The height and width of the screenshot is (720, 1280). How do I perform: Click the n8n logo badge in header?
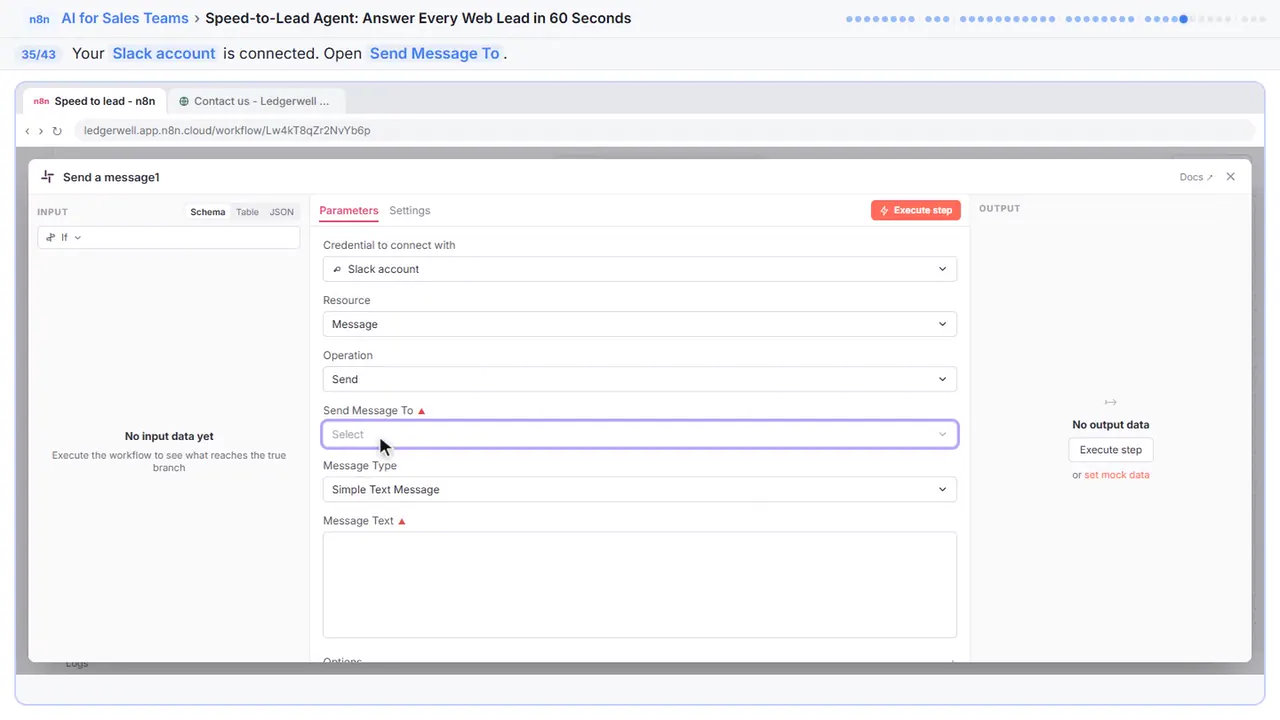[39, 18]
